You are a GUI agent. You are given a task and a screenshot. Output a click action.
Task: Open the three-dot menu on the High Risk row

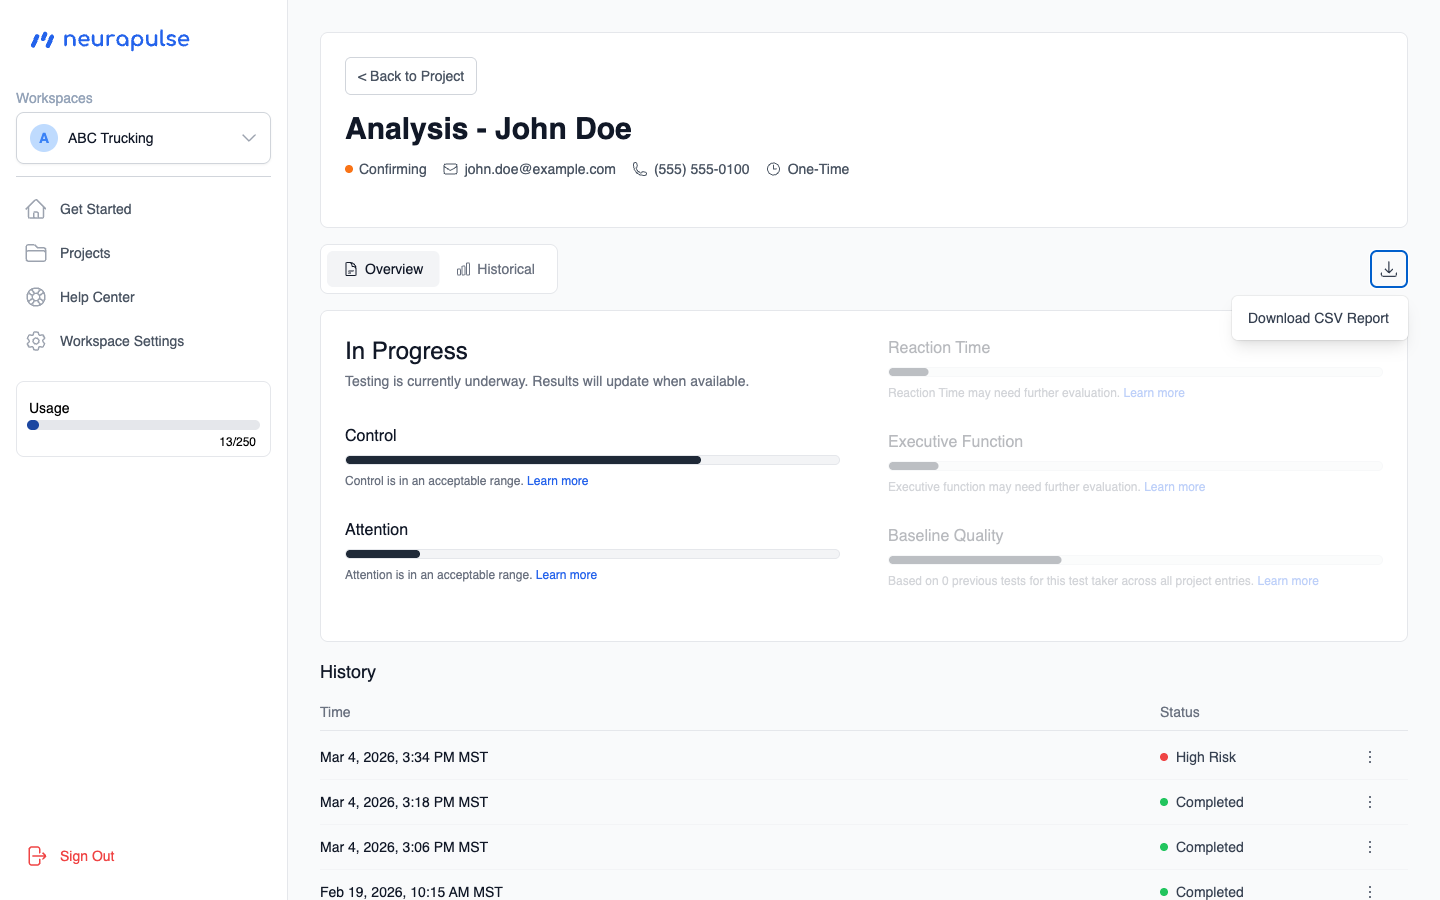coord(1370,757)
